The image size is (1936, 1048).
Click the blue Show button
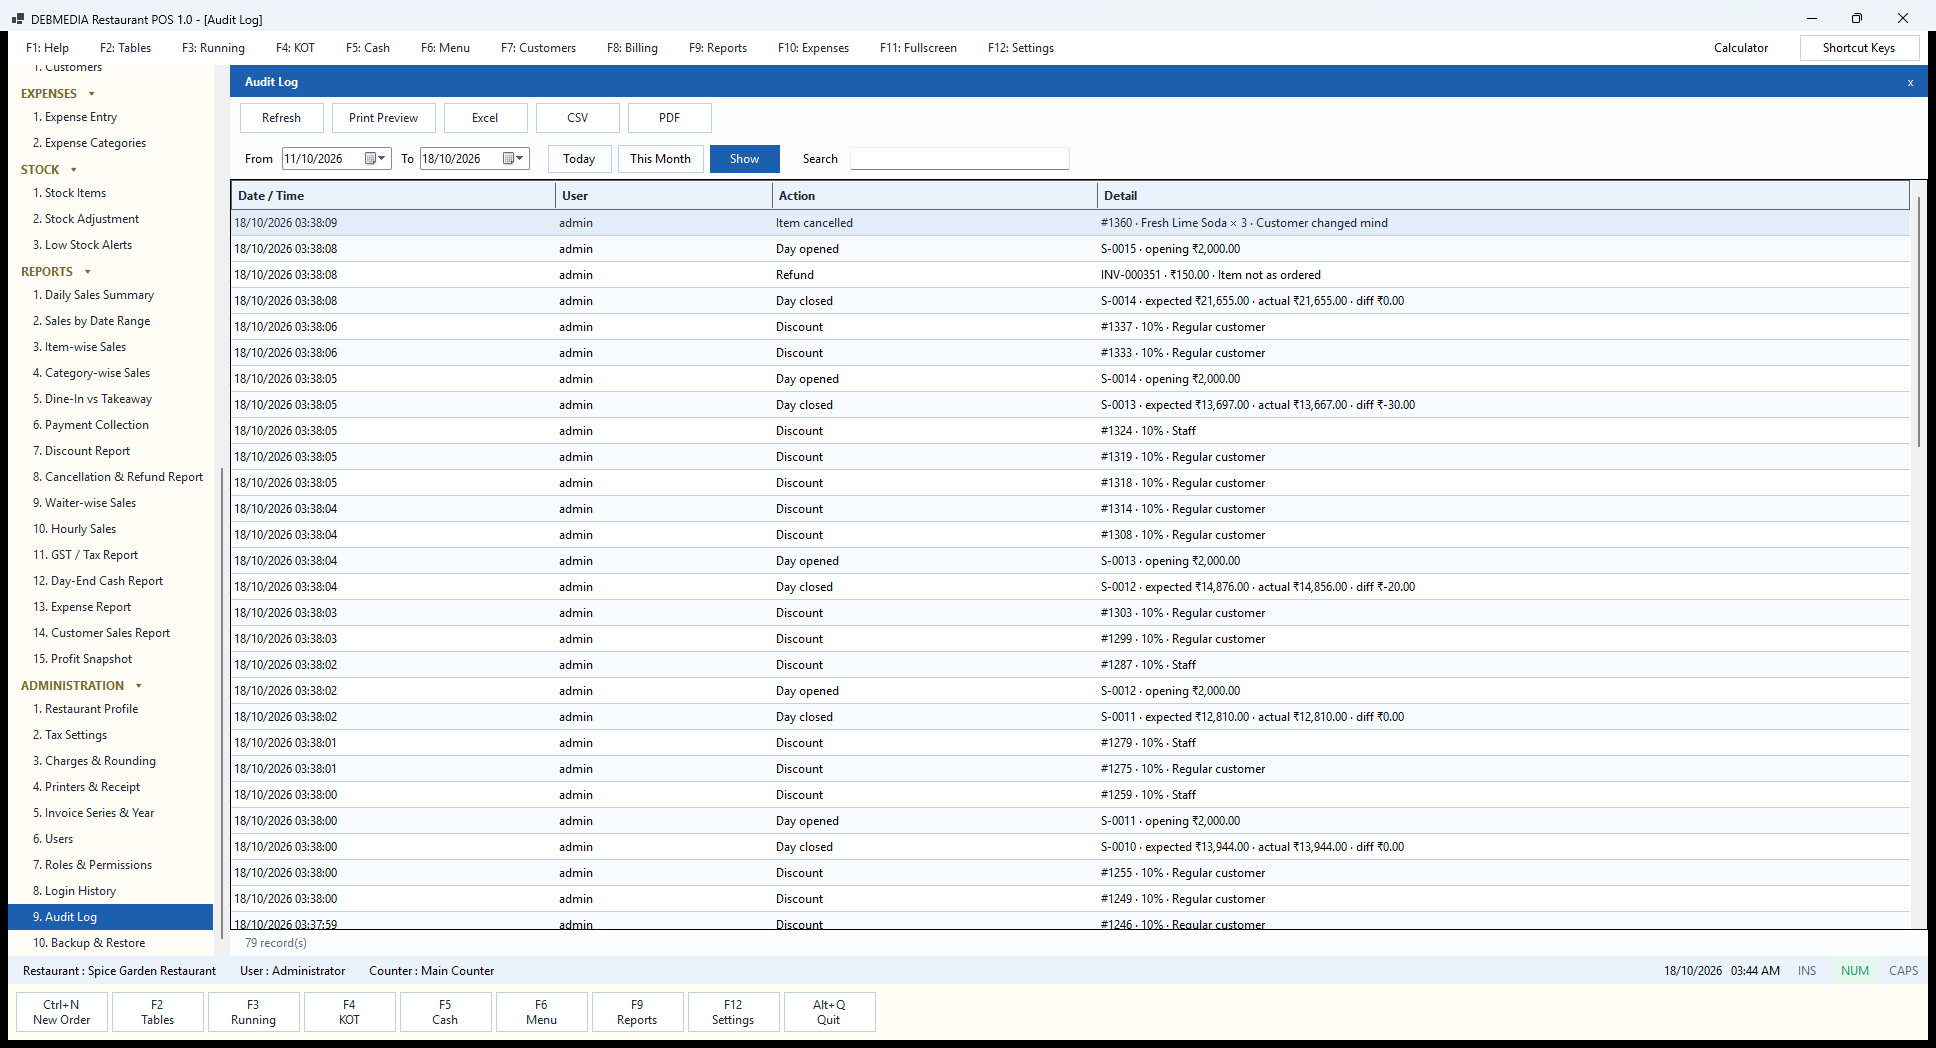pyautogui.click(x=744, y=159)
